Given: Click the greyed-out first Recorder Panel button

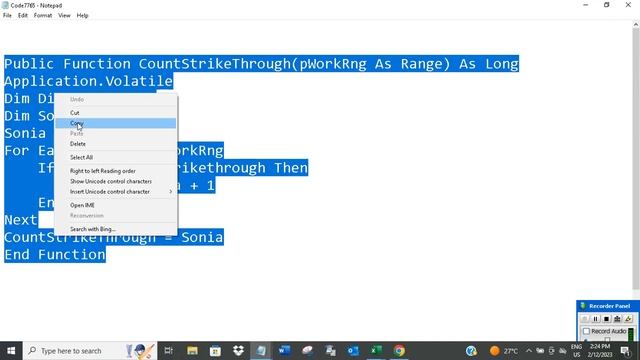Looking at the screenshot, I should (x=584, y=319).
